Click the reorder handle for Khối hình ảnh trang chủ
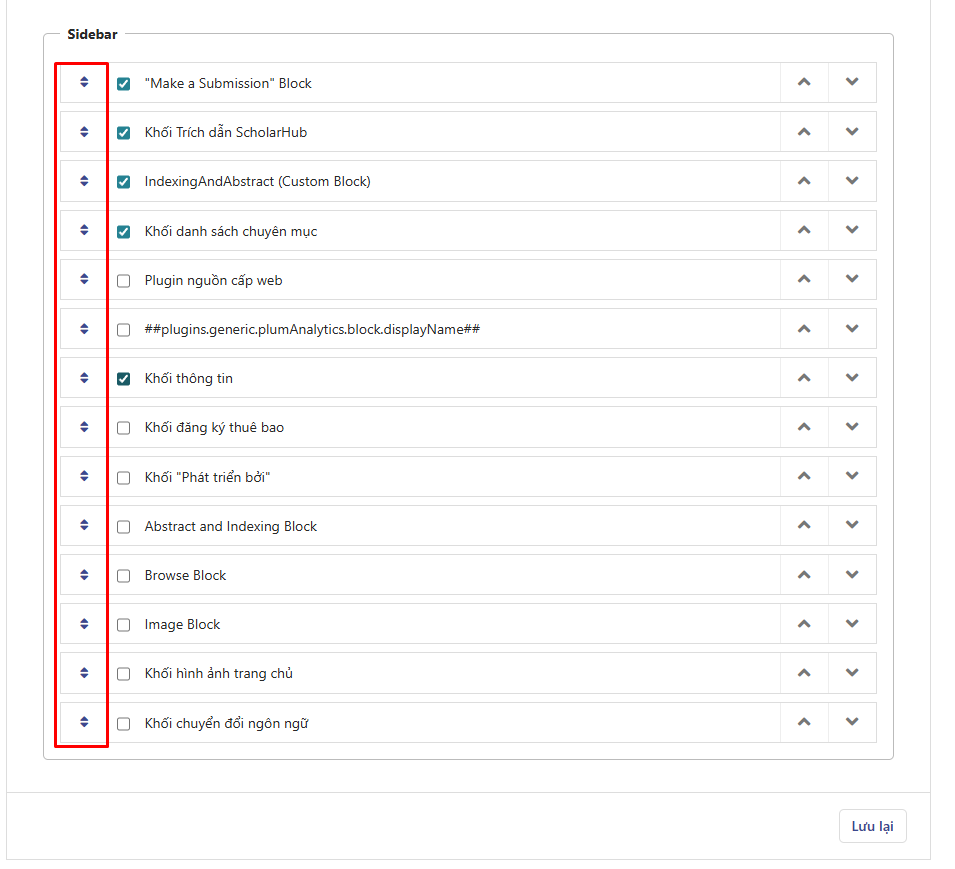 pos(81,672)
